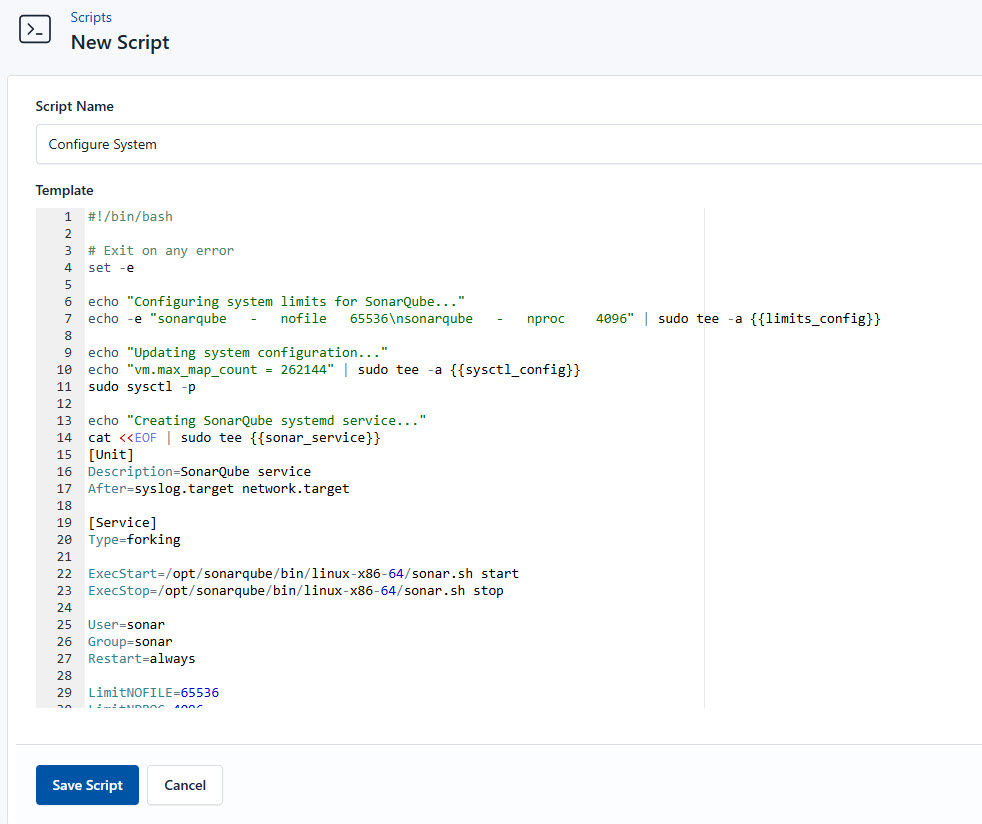Click the '[Unit]' line in template
This screenshot has height=824, width=982.
111,455
